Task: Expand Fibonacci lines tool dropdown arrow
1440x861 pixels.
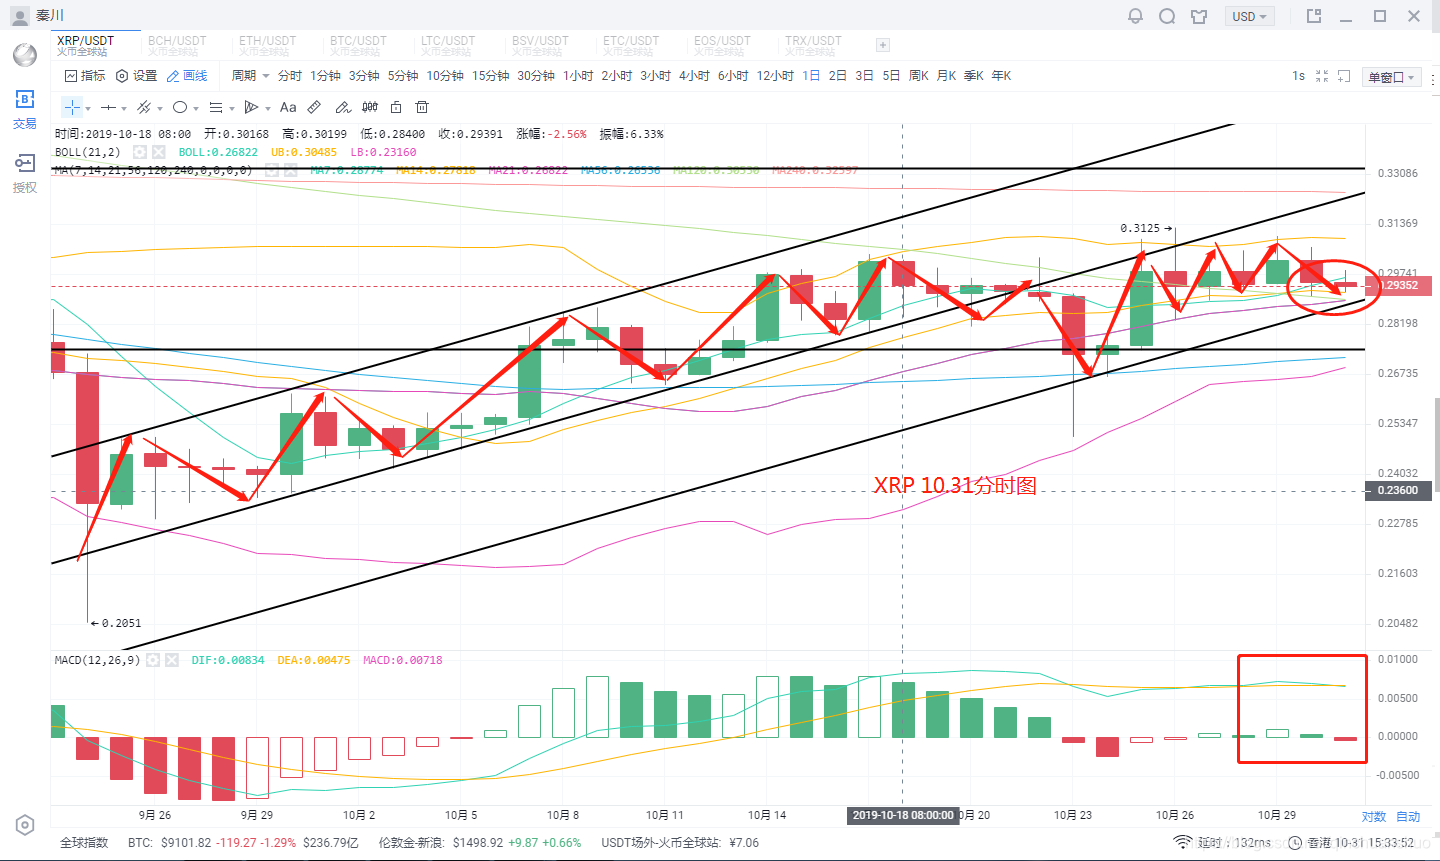Action: point(232,108)
